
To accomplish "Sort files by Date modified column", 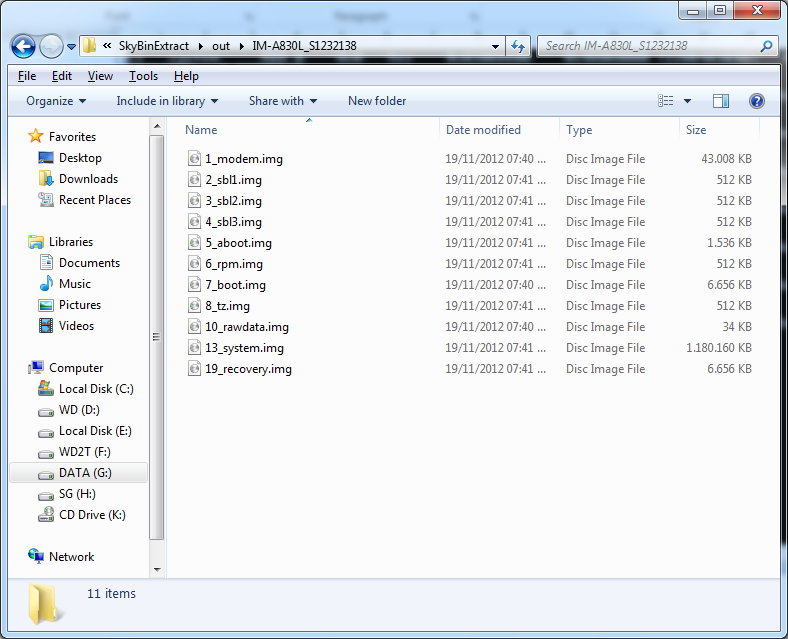I will pyautogui.click(x=484, y=130).
